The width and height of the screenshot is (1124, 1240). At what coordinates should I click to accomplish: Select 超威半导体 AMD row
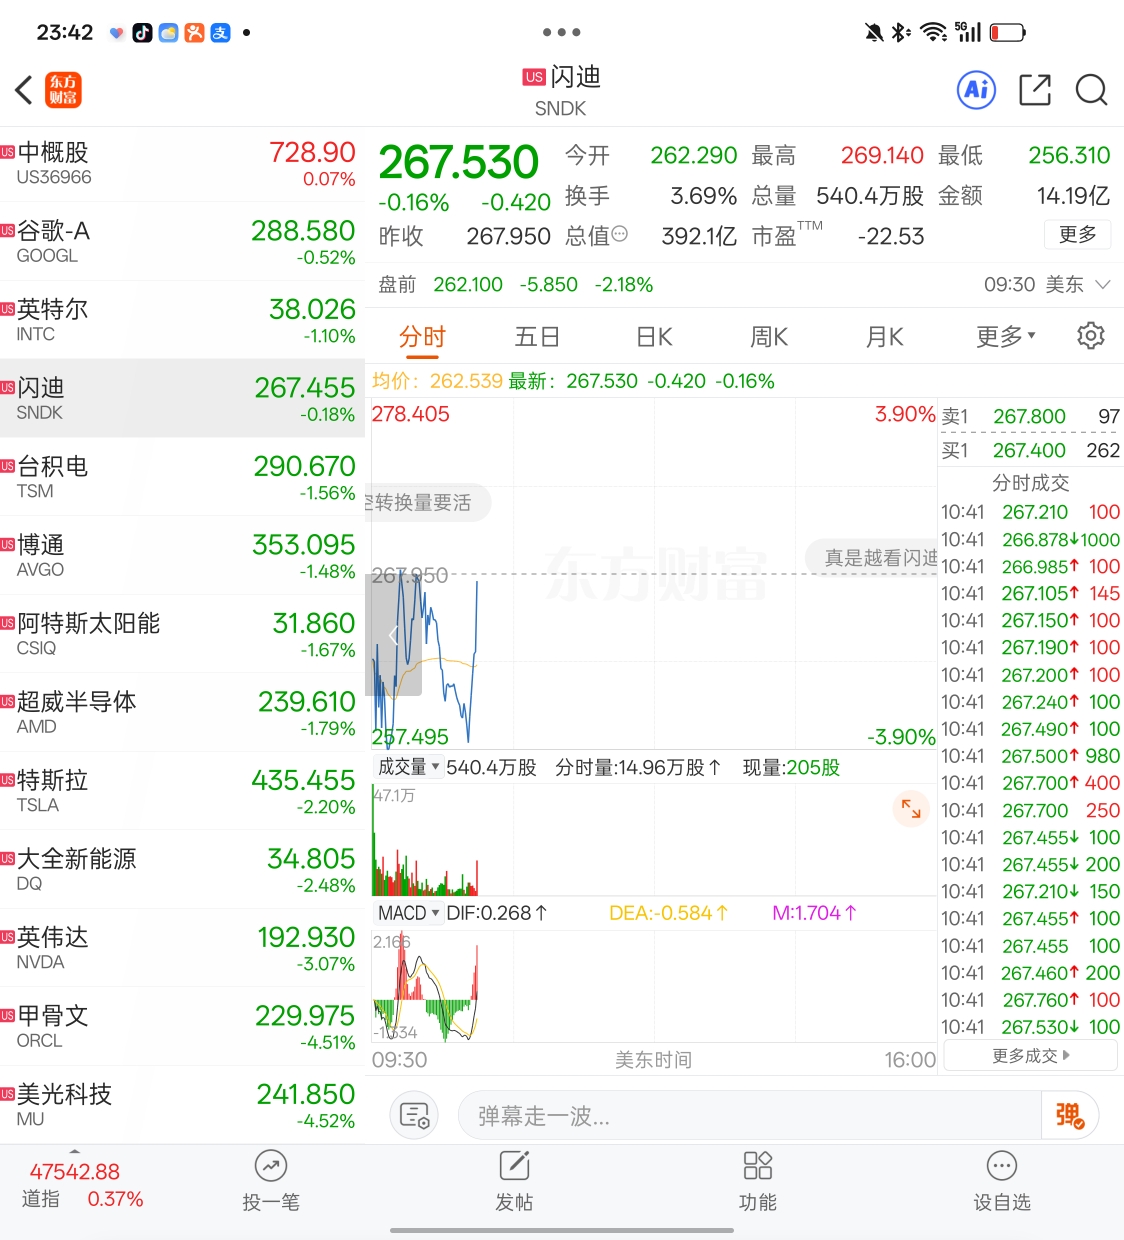[x=182, y=713]
